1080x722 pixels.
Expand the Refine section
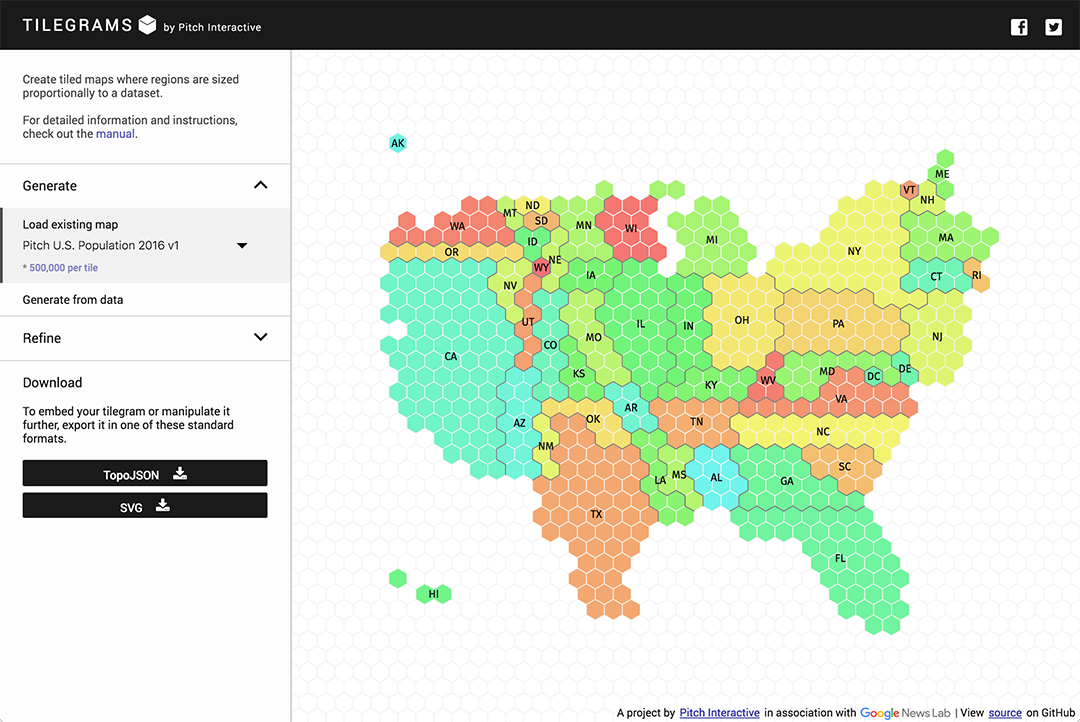260,338
